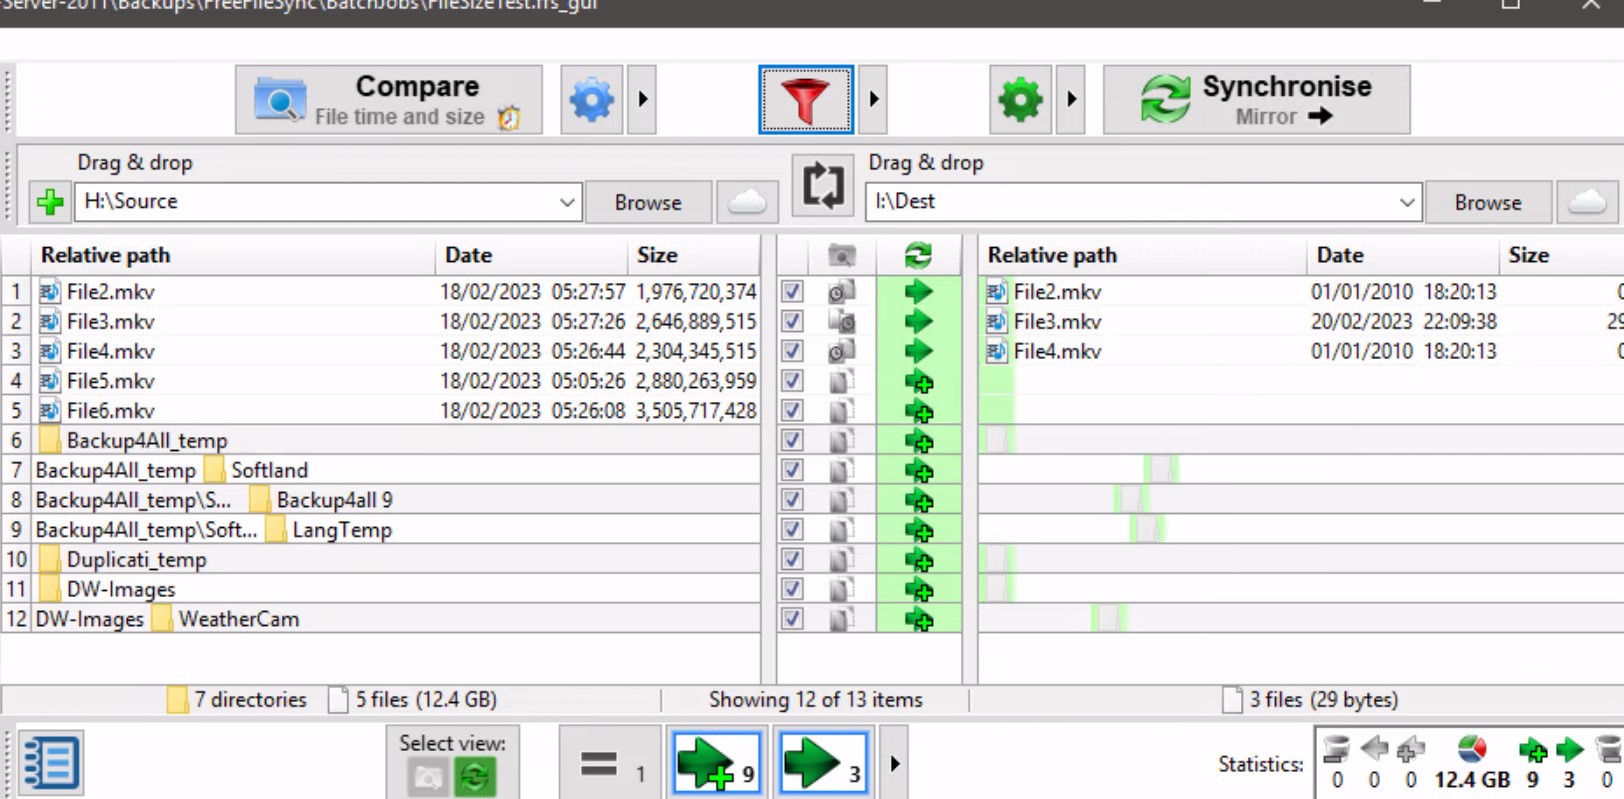1624x799 pixels.
Task: Uncheck the File5.mkv row checkbox
Action: pyautogui.click(x=792, y=381)
